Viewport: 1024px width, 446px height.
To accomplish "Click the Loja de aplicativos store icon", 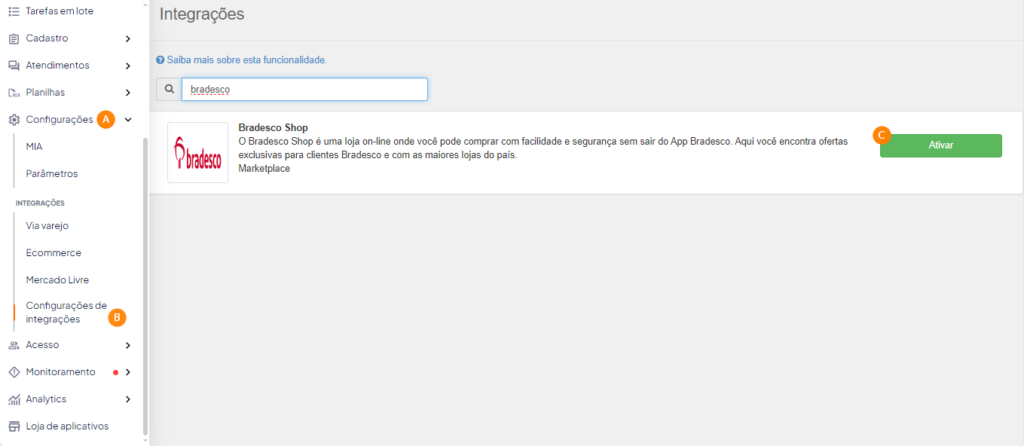I will click(x=14, y=426).
